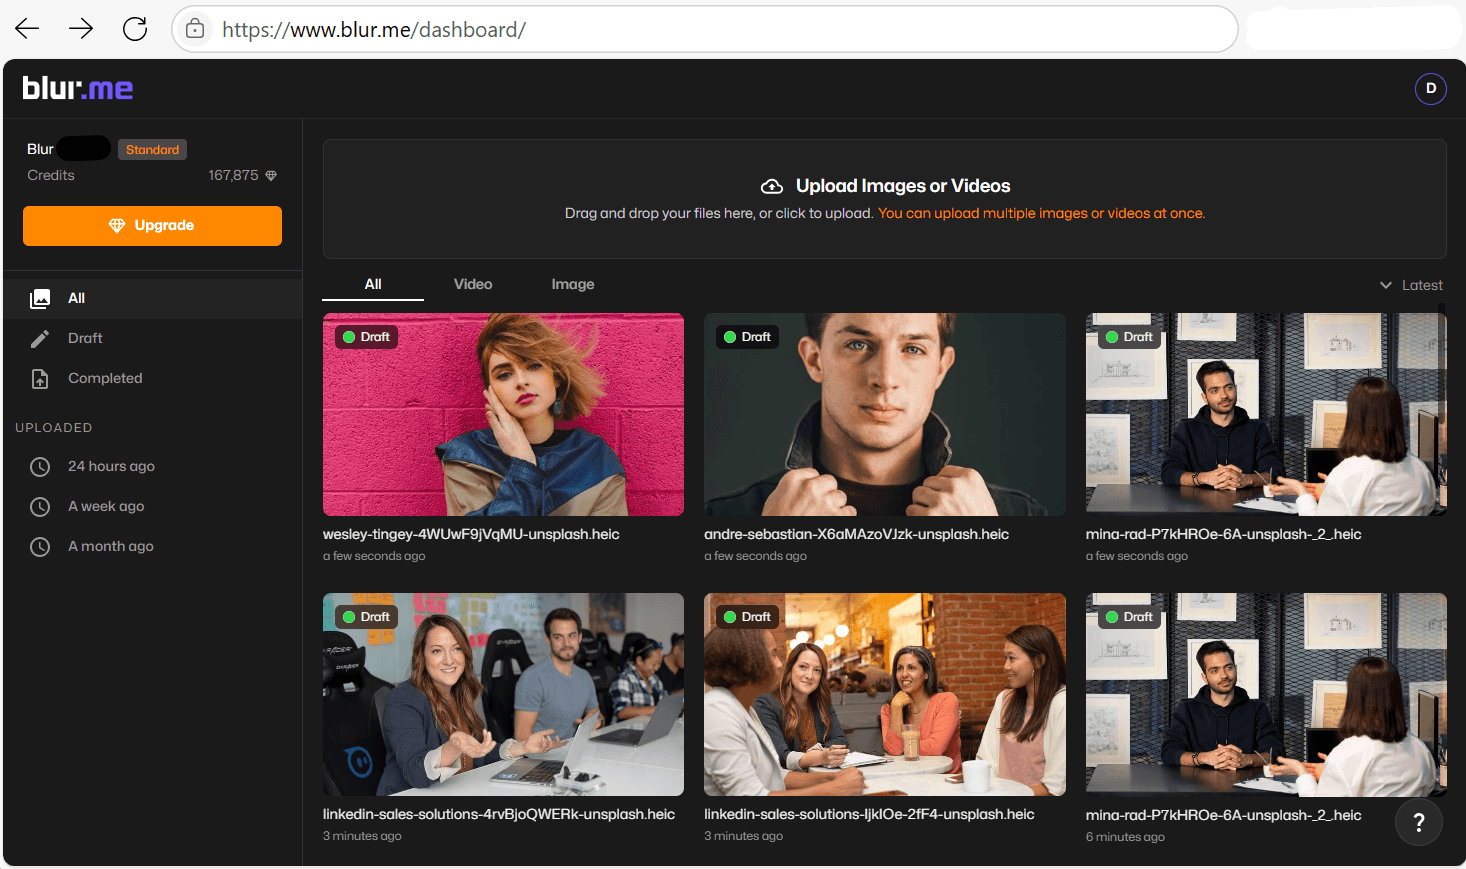The width and height of the screenshot is (1466, 869).
Task: Open the Latest sort dropdown
Action: [1410, 285]
